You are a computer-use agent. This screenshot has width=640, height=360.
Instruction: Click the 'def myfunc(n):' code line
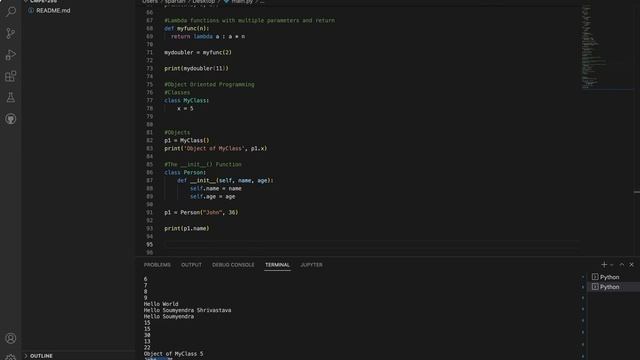[187, 28]
